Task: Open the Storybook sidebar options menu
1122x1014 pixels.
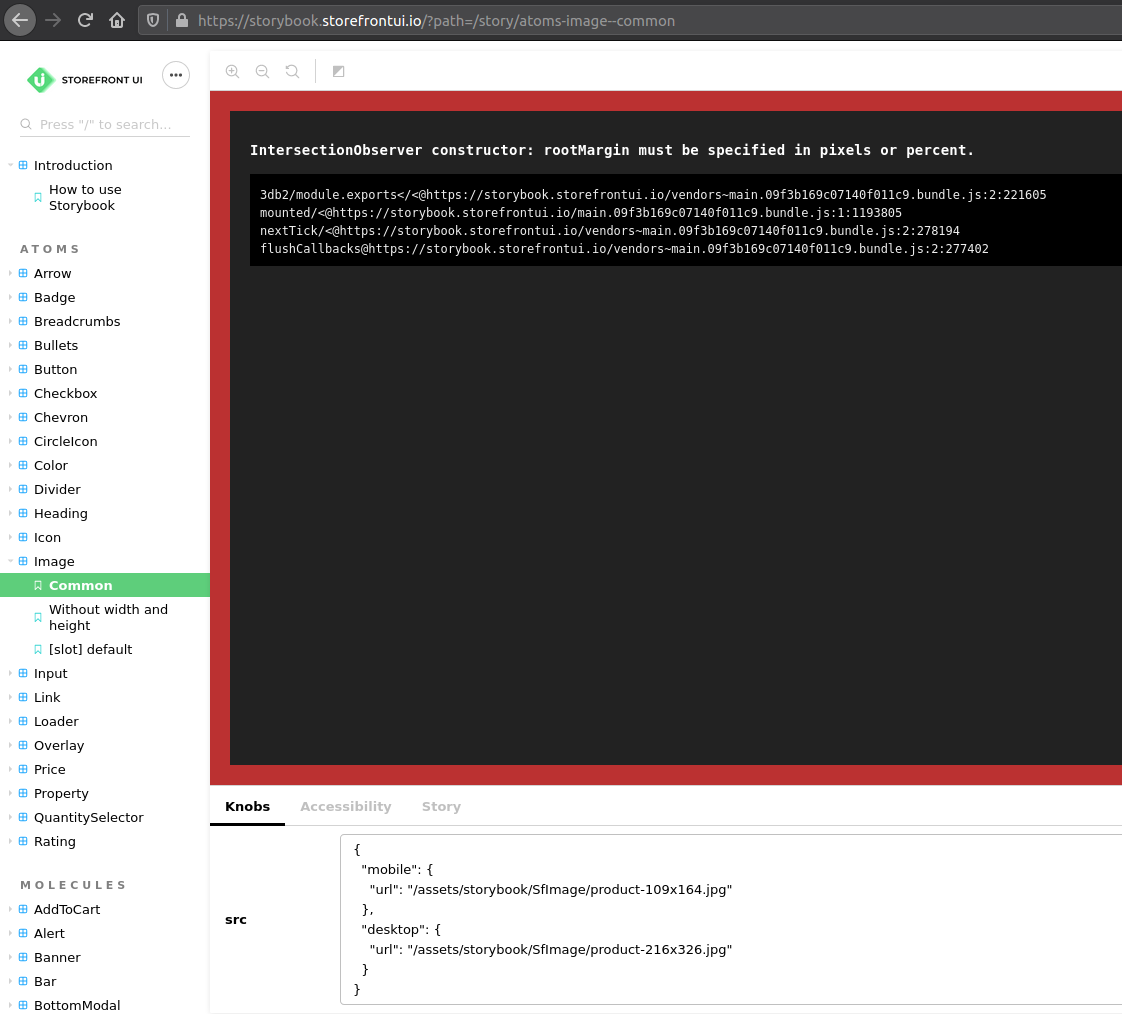Action: 175,75
